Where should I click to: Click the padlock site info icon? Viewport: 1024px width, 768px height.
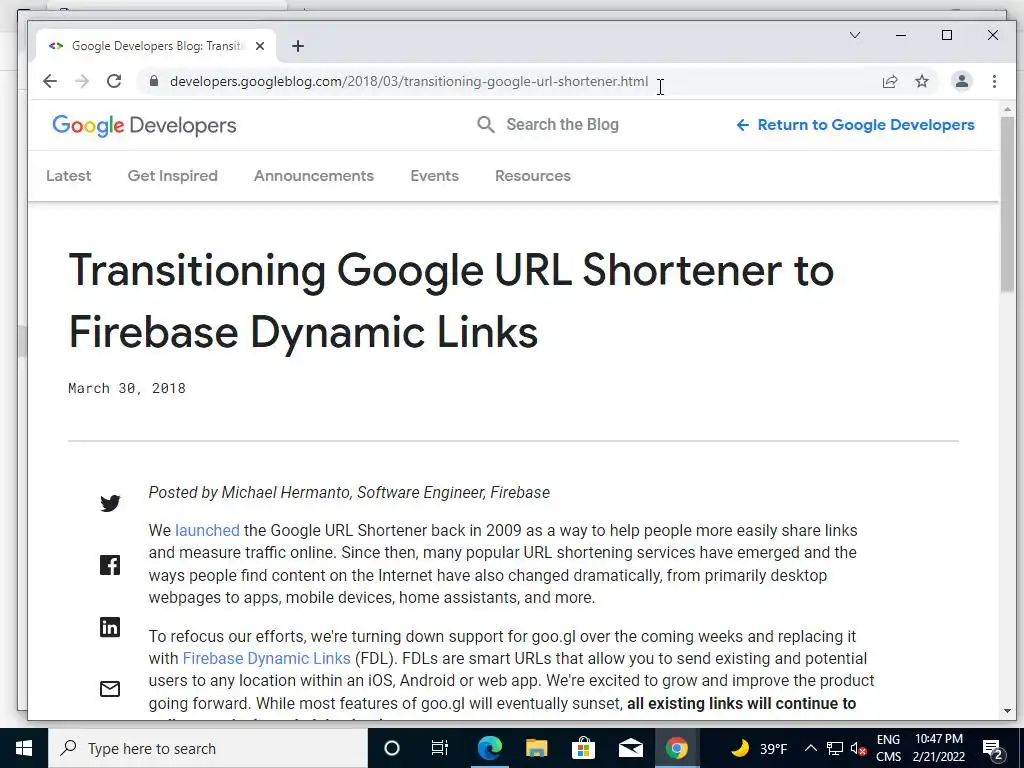[153, 81]
